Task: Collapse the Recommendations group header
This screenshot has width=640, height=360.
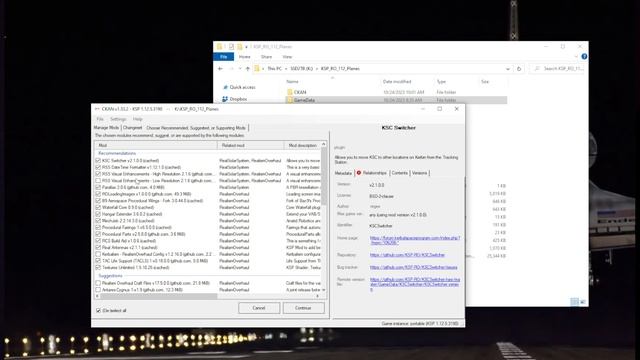Action: tap(117, 153)
